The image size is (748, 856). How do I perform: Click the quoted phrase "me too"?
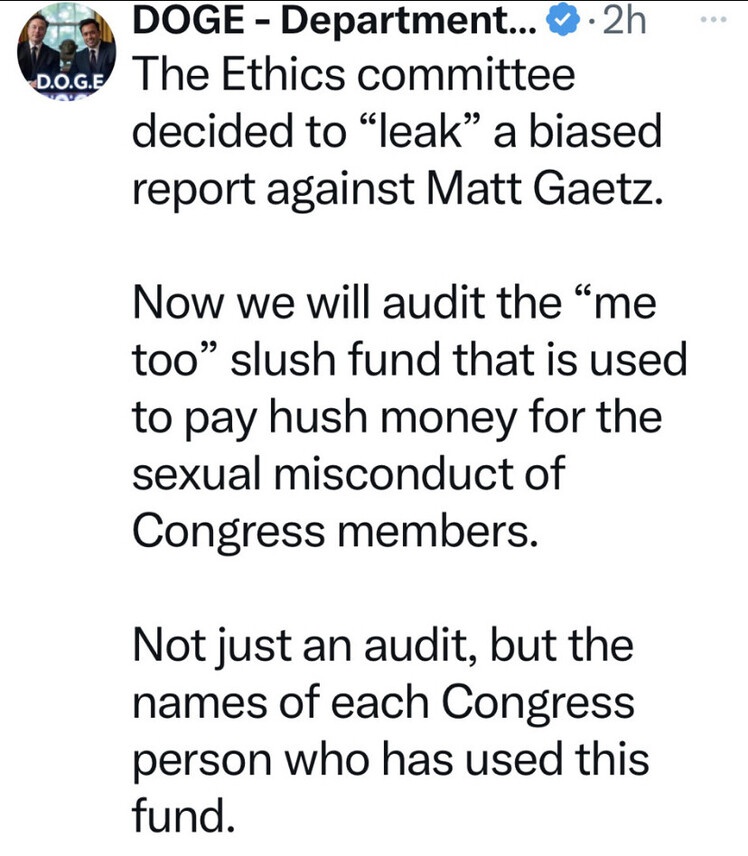(400, 331)
